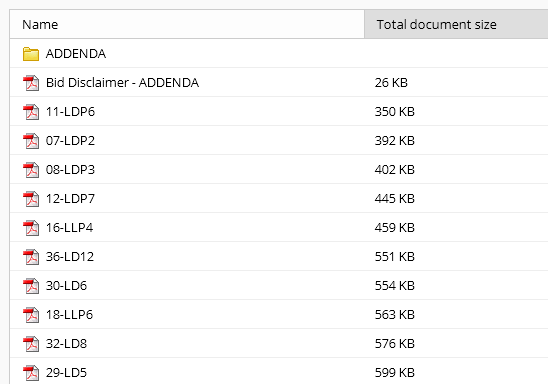Viewport: 548px width, 384px height.
Task: Click the PDF icon beside 18-LLP6
Action: pyautogui.click(x=31, y=315)
